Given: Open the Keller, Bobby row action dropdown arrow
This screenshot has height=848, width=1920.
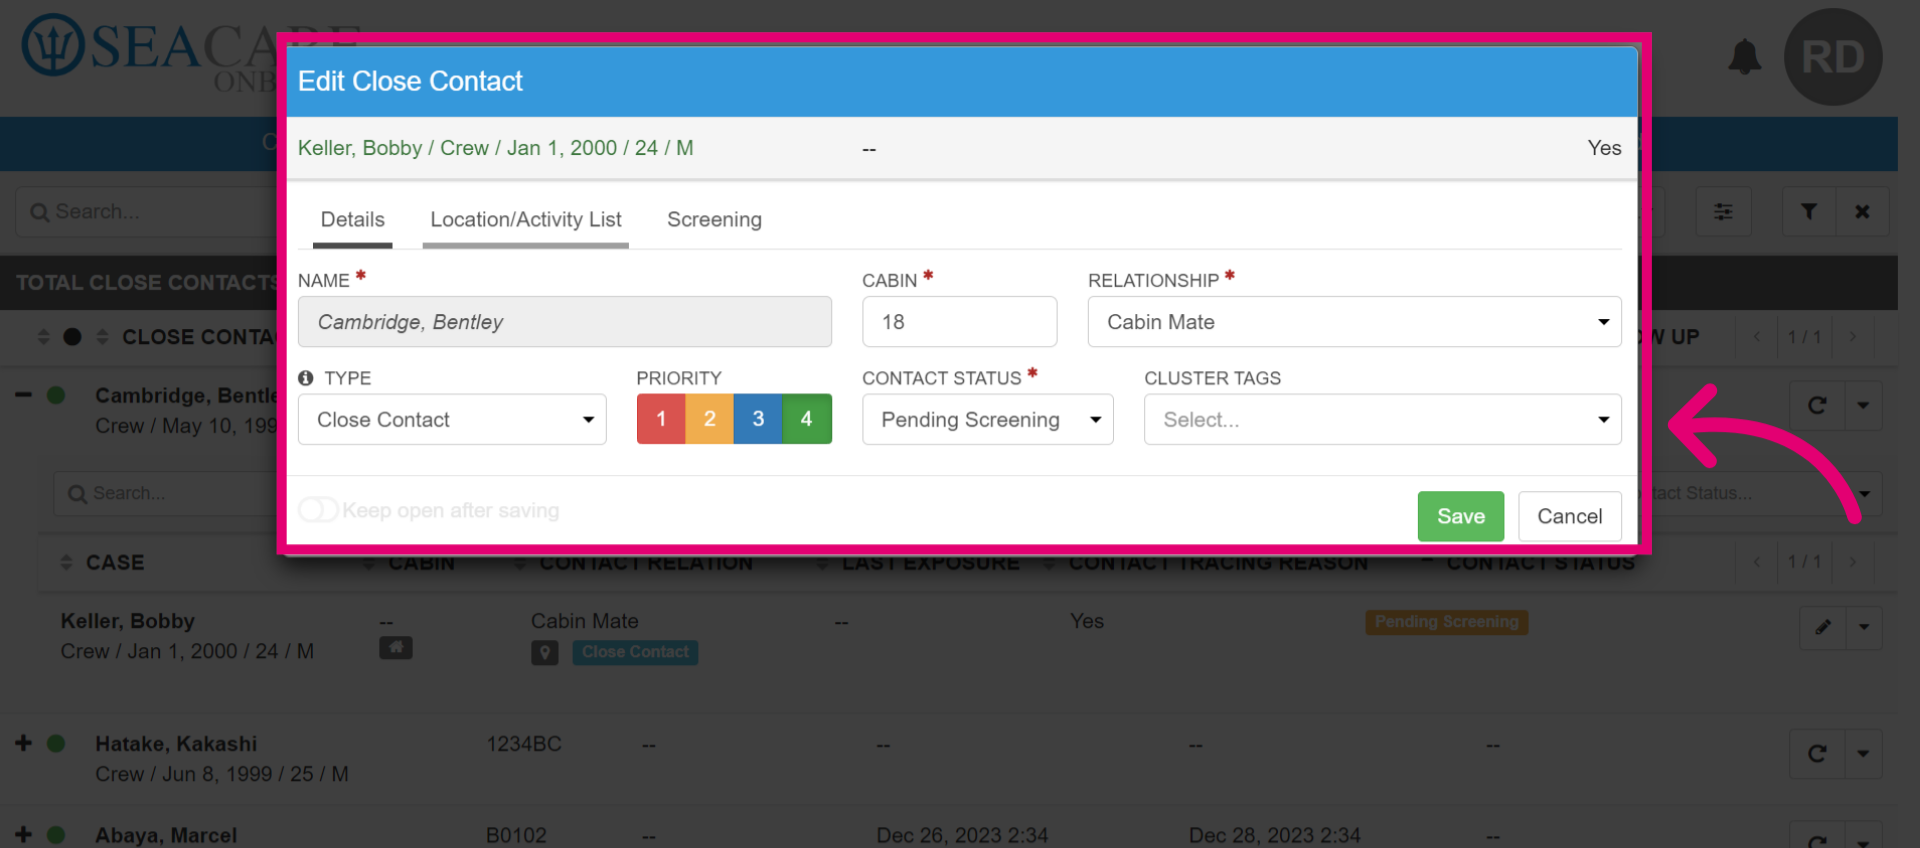Looking at the screenshot, I should pos(1864,627).
